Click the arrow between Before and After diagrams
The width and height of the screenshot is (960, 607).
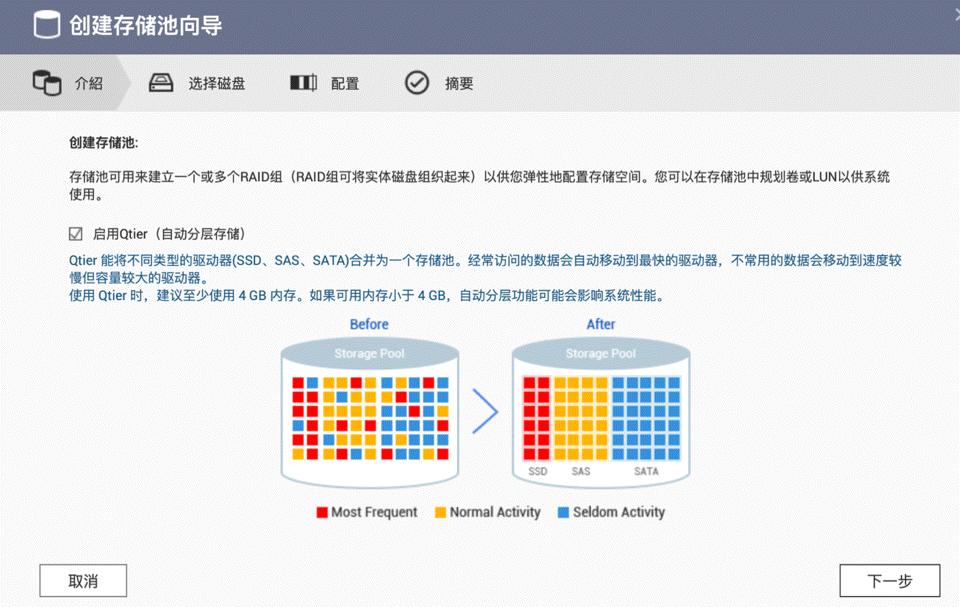pyautogui.click(x=484, y=412)
